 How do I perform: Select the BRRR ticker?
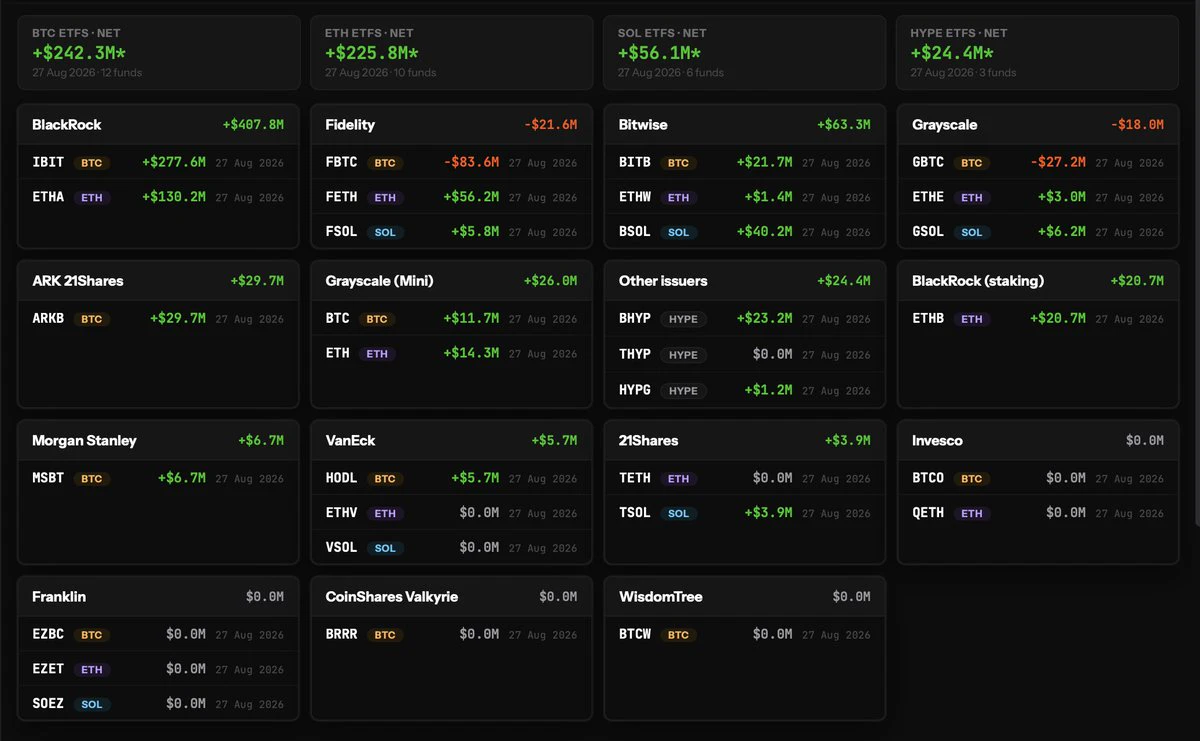[341, 634]
